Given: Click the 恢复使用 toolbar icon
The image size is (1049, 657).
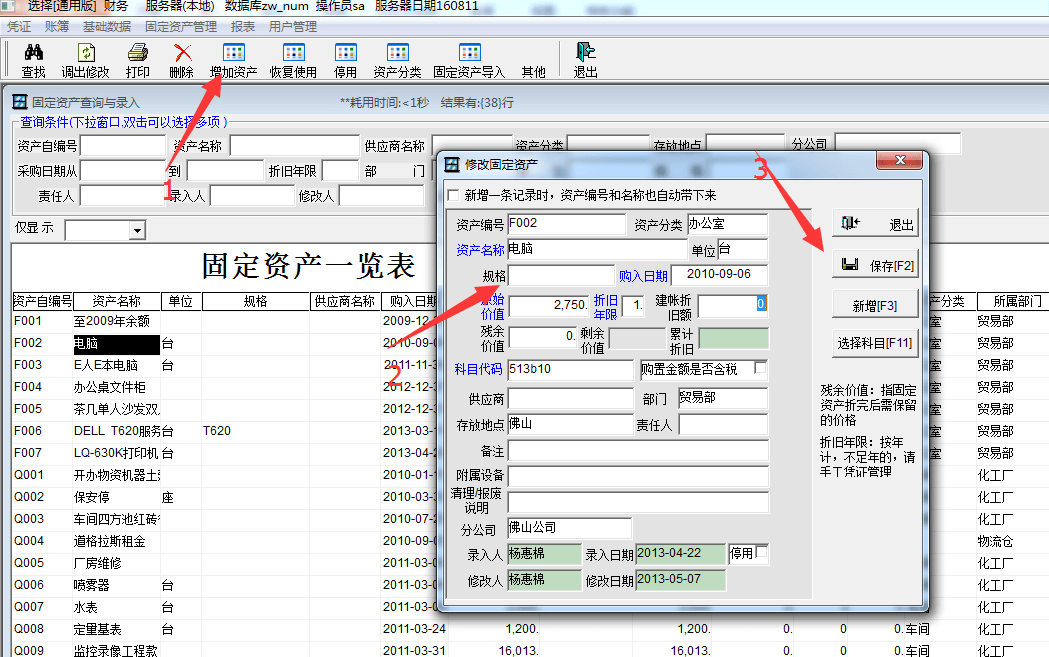Looking at the screenshot, I should coord(293,53).
